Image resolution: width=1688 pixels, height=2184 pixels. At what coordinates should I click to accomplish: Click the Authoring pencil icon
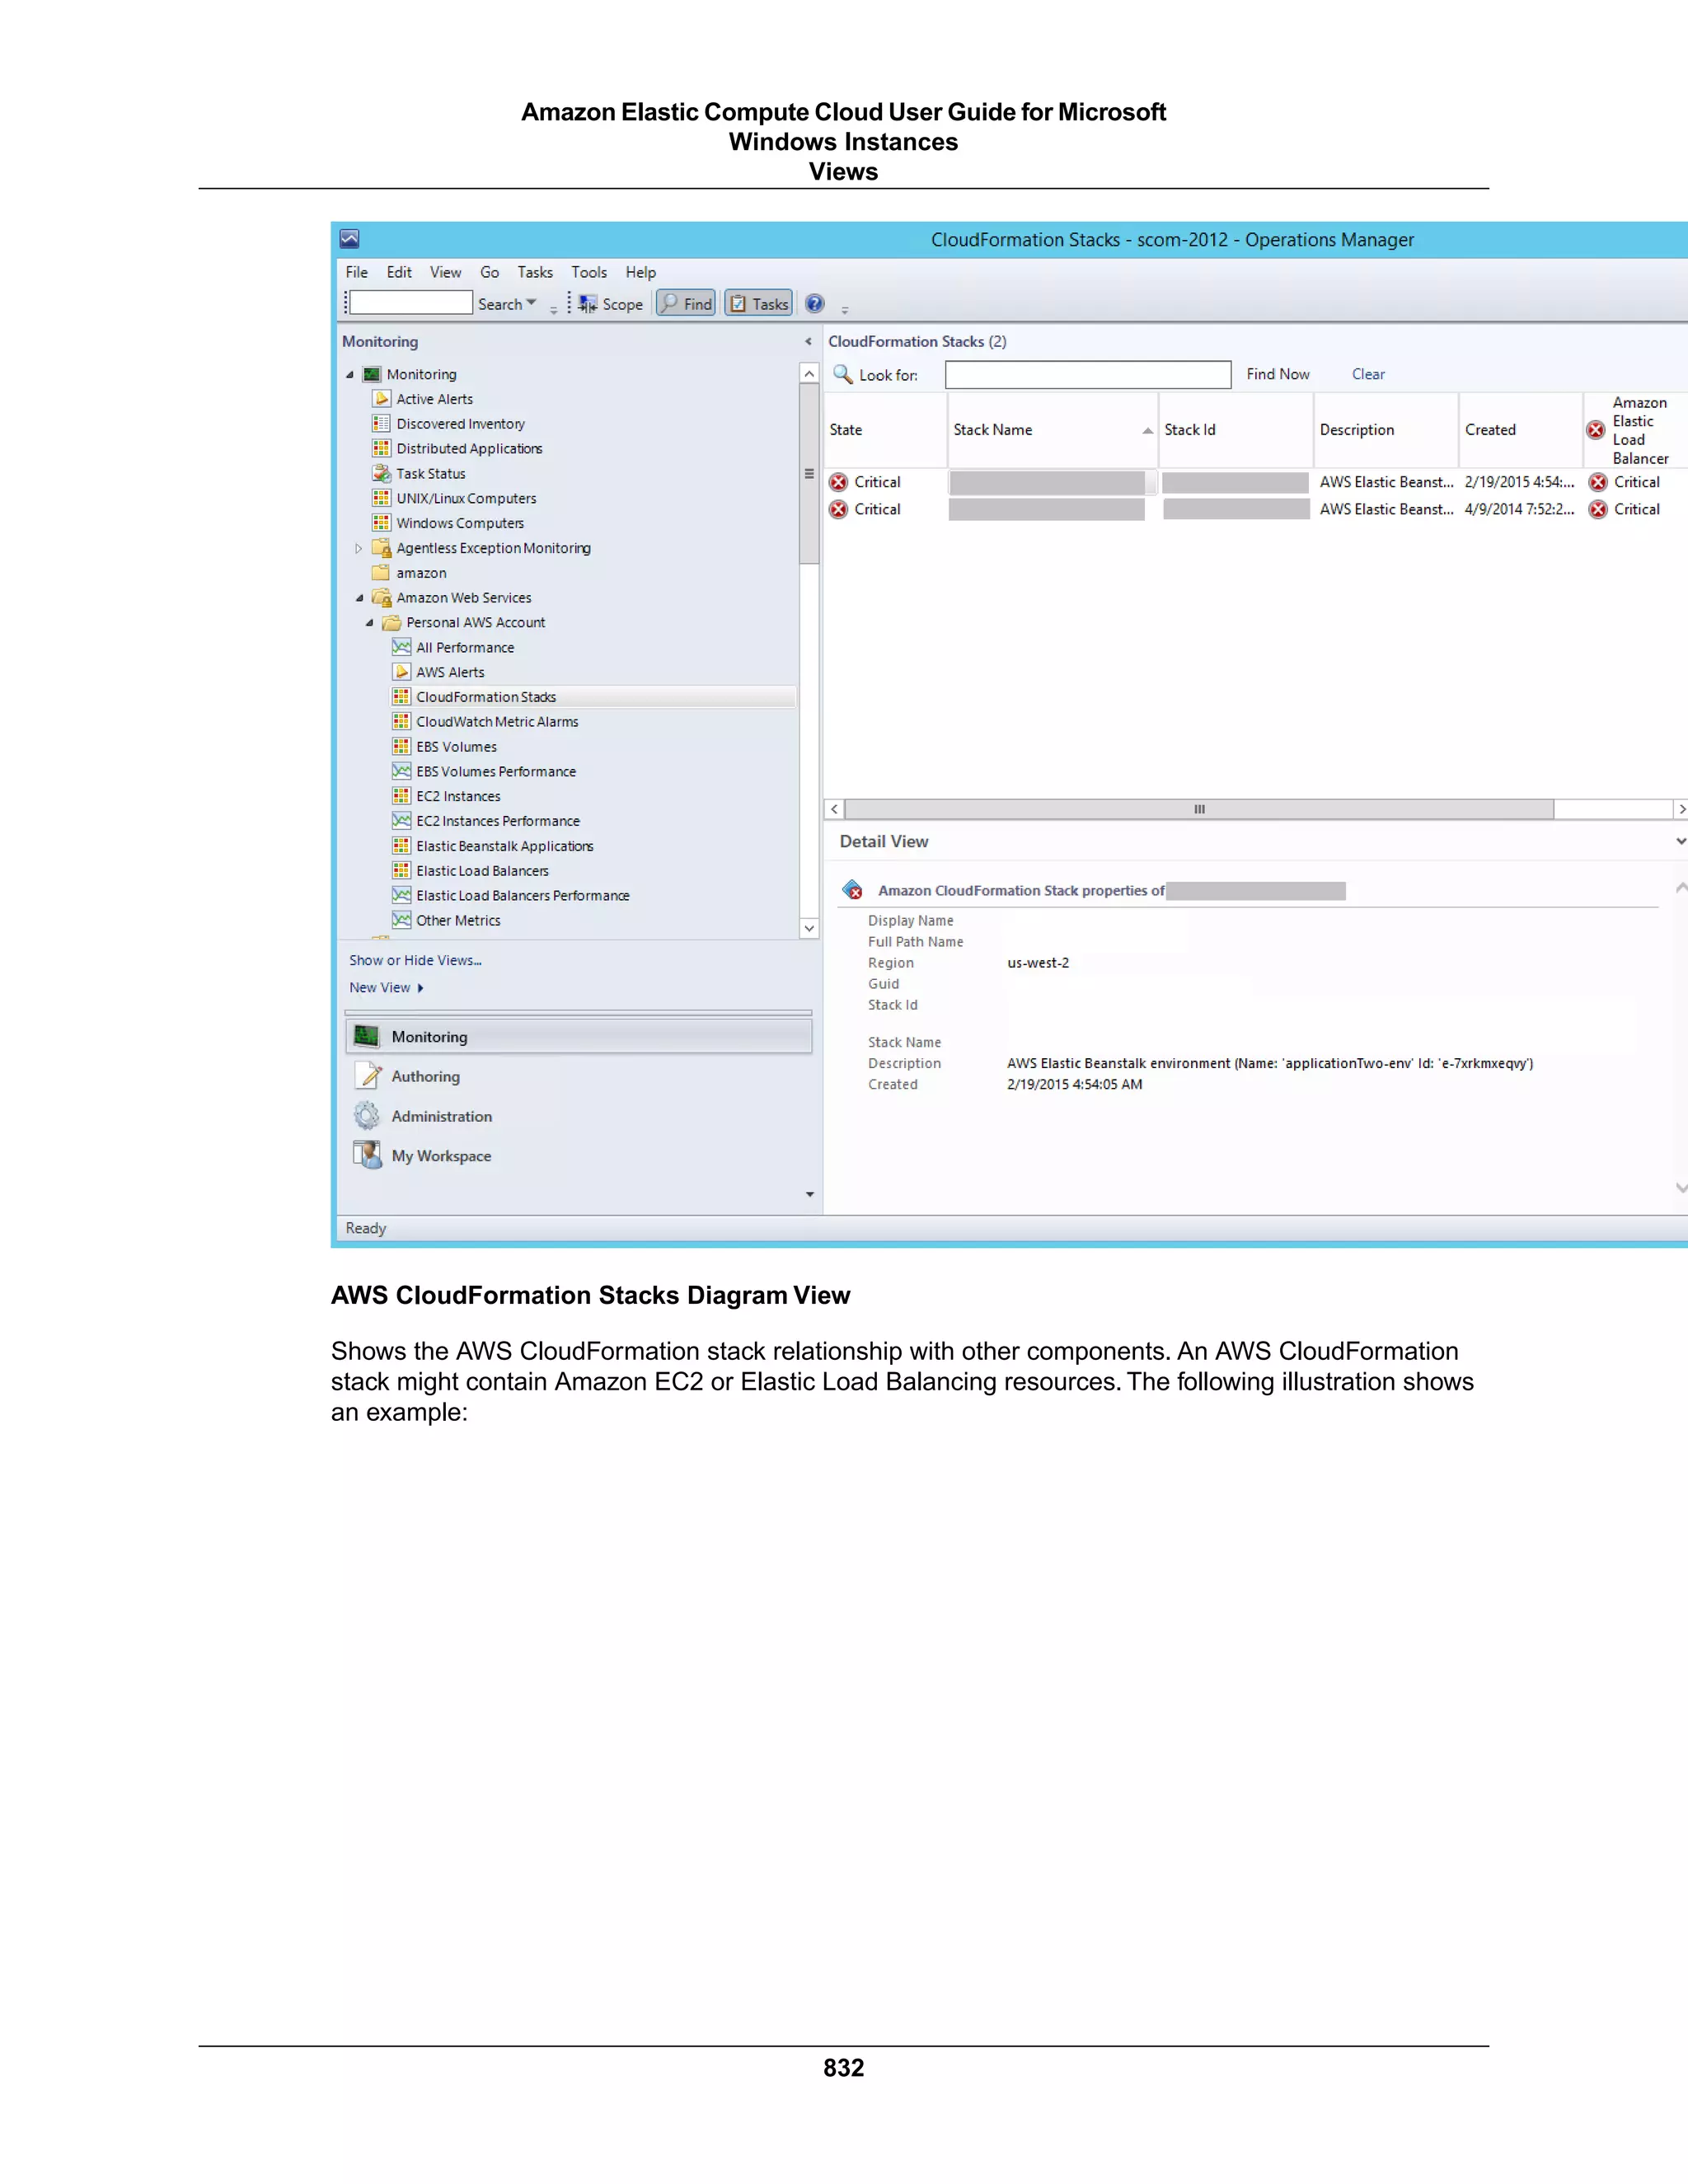pyautogui.click(x=368, y=1076)
